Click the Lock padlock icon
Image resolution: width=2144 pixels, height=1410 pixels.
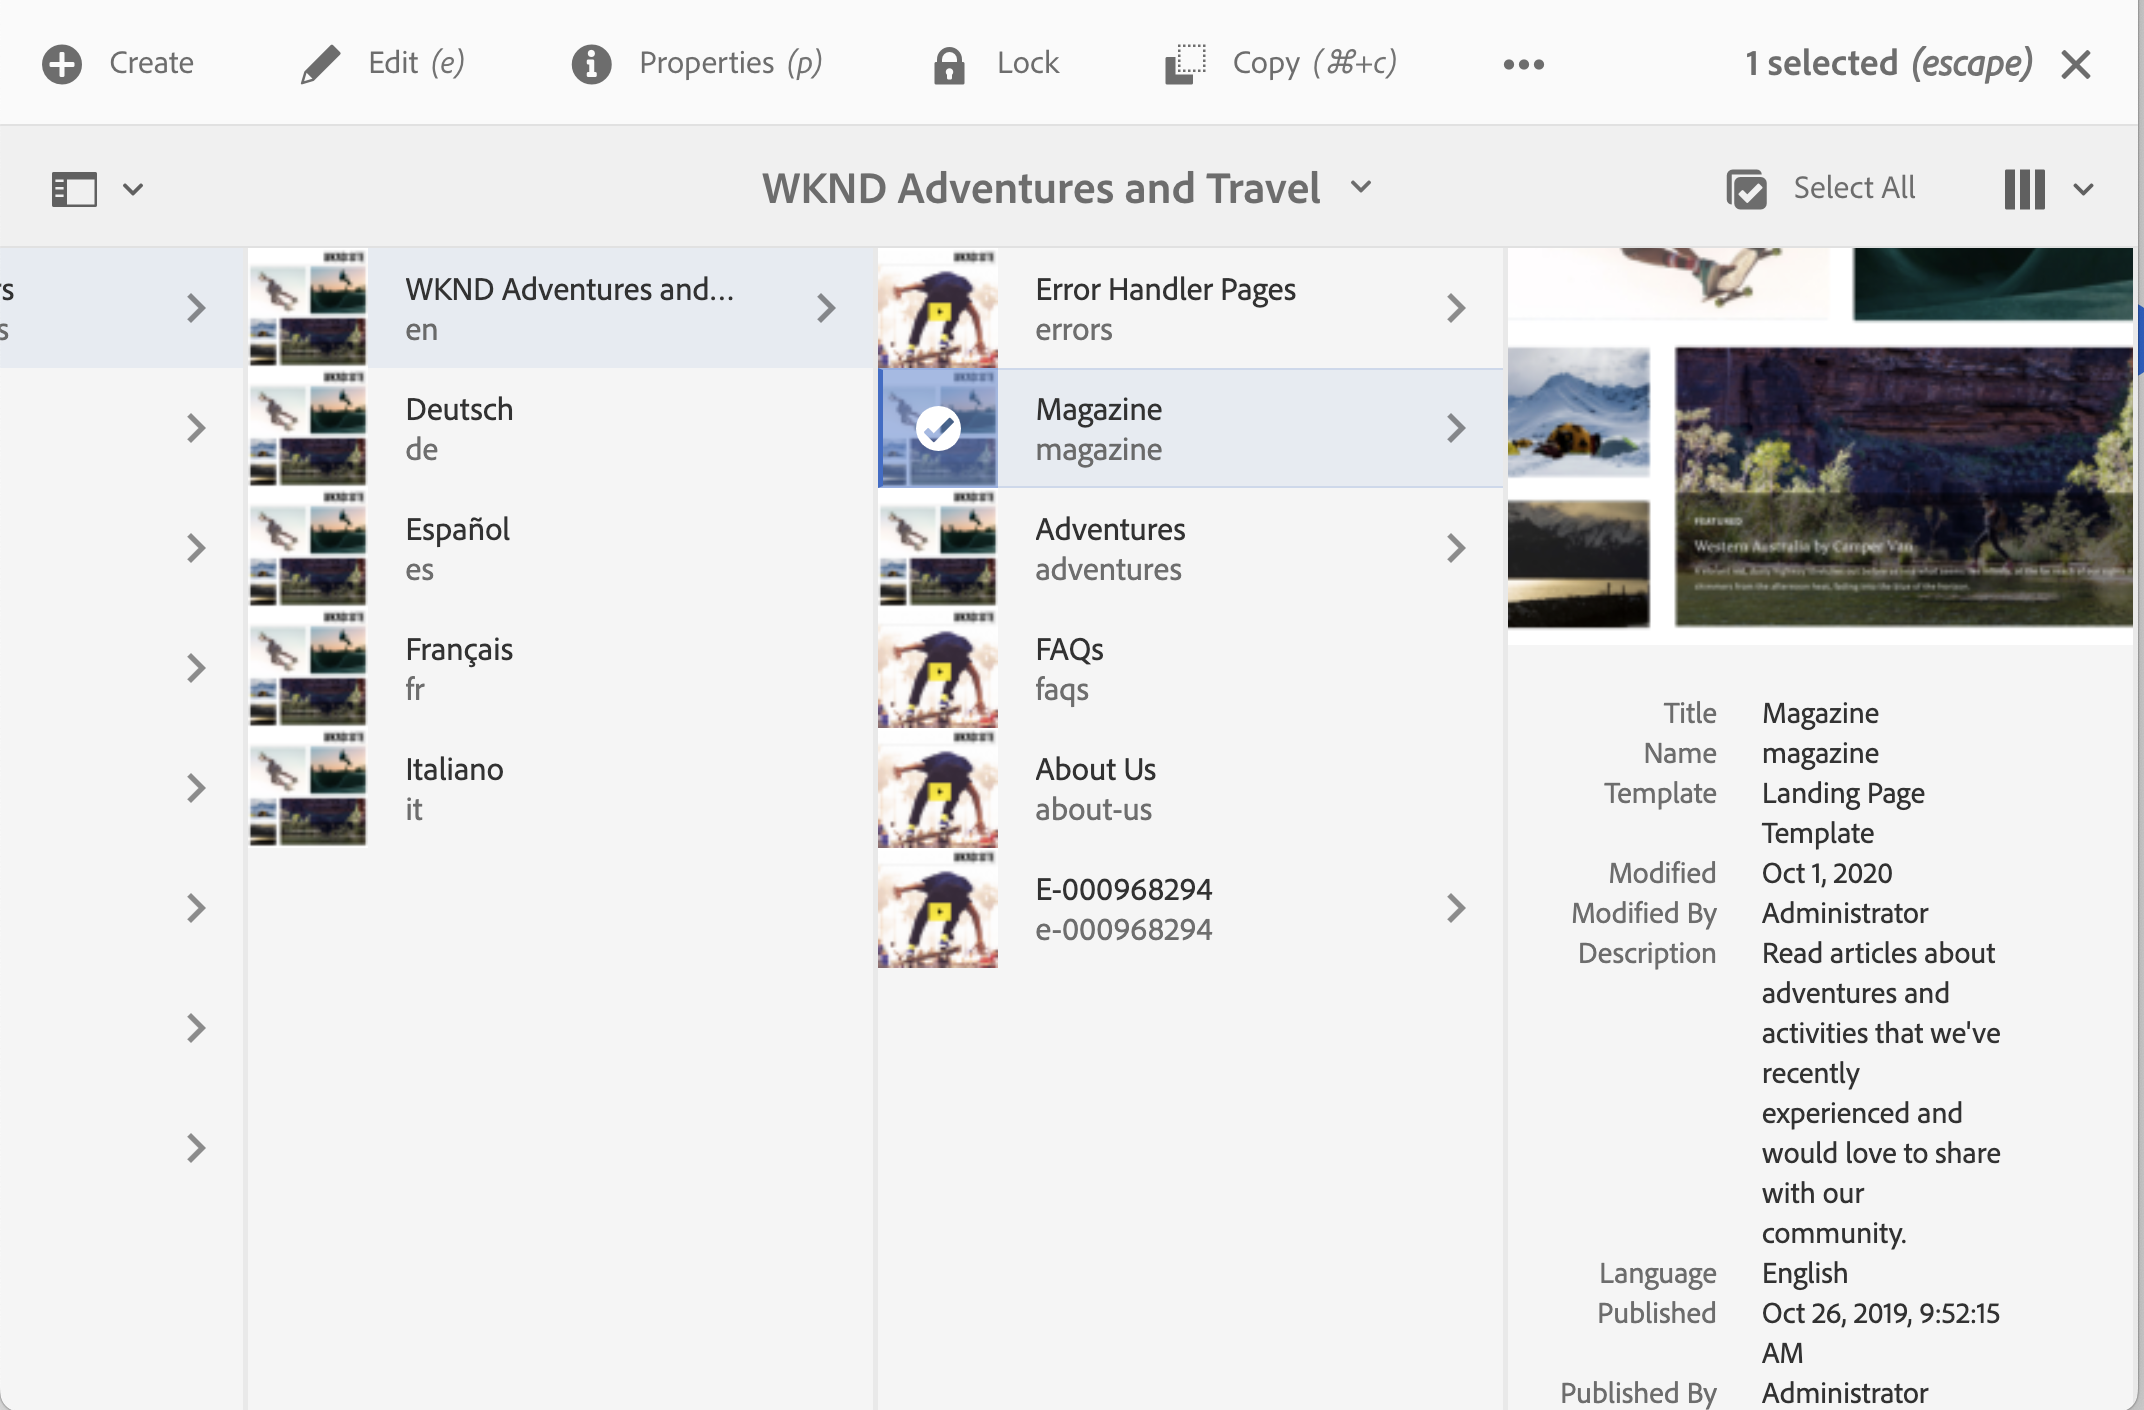point(948,65)
